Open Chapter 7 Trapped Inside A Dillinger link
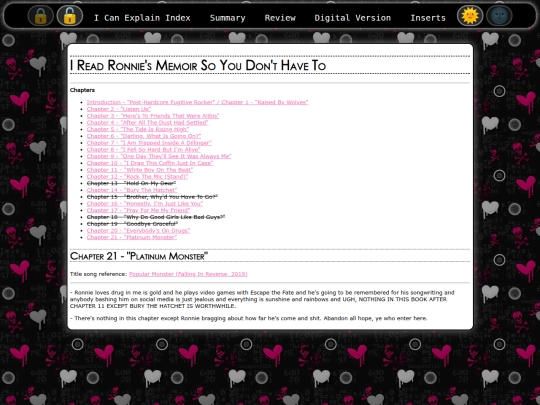This screenshot has height=405, width=540. pos(149,143)
